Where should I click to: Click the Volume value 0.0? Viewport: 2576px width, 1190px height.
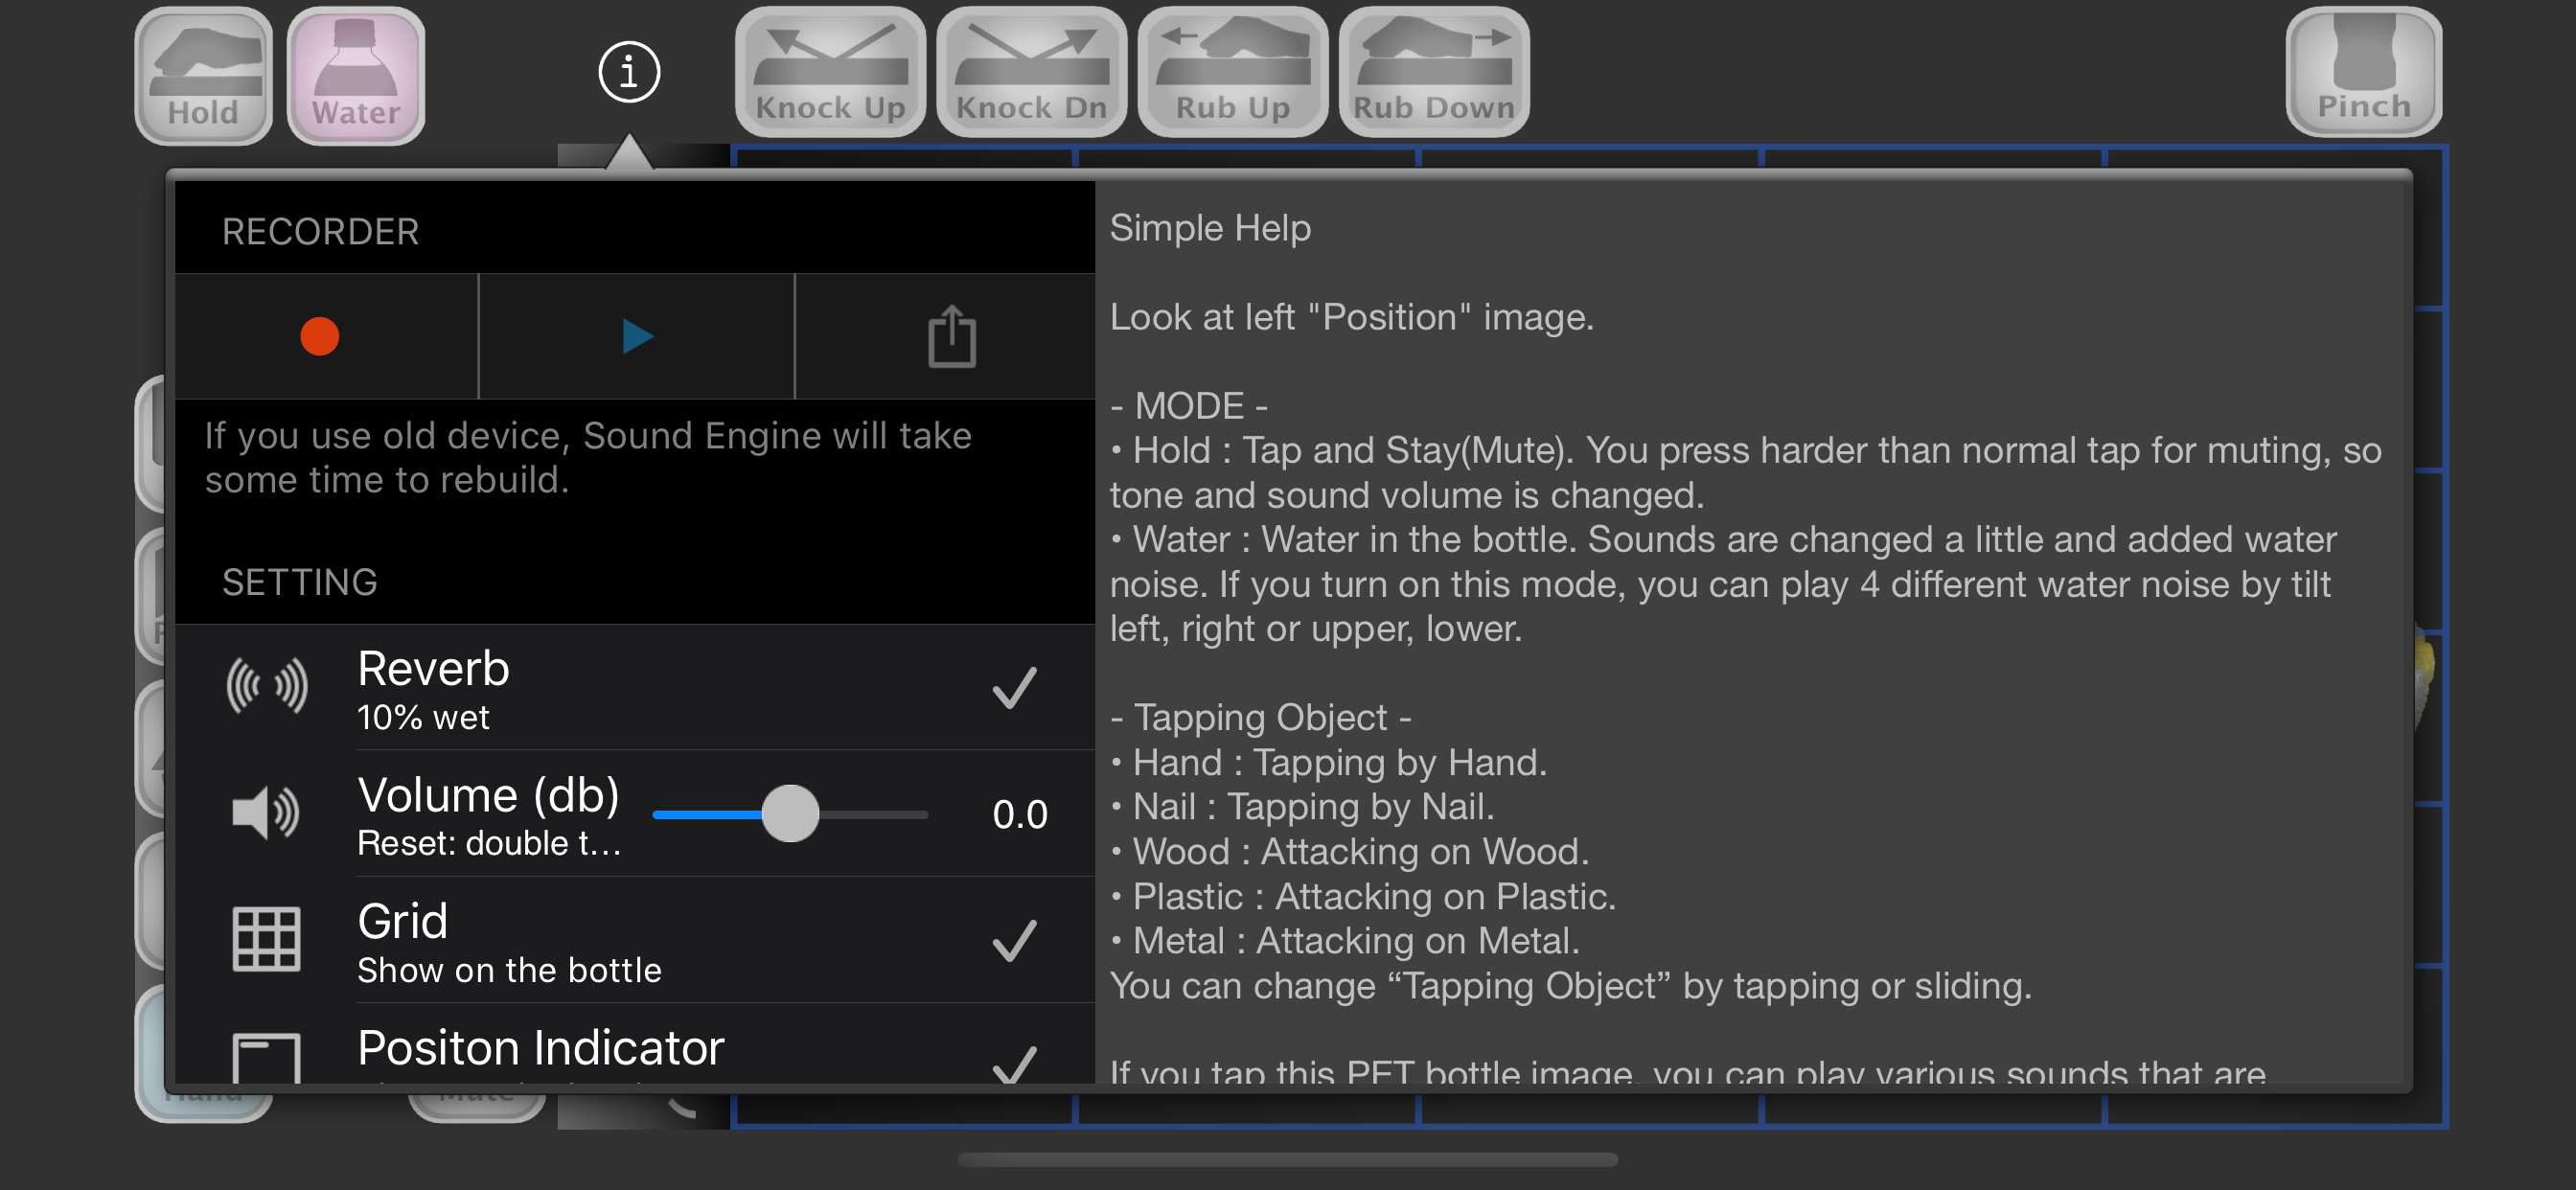(1020, 814)
